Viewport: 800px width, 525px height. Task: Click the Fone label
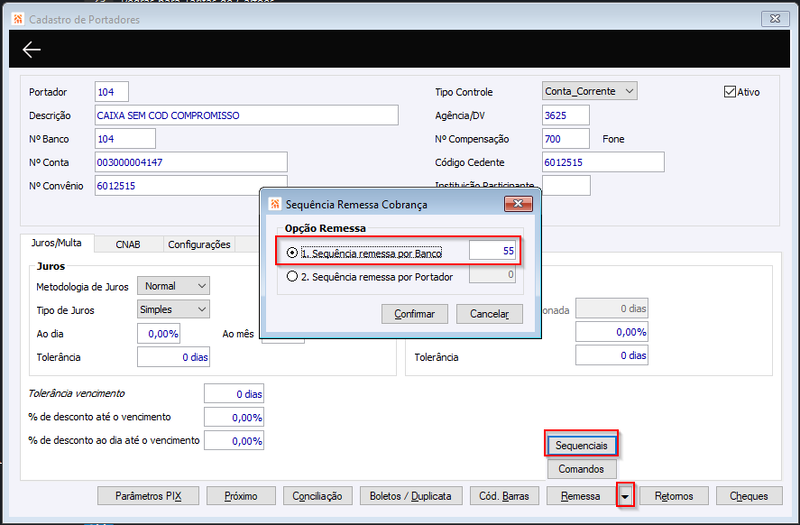[x=613, y=139]
